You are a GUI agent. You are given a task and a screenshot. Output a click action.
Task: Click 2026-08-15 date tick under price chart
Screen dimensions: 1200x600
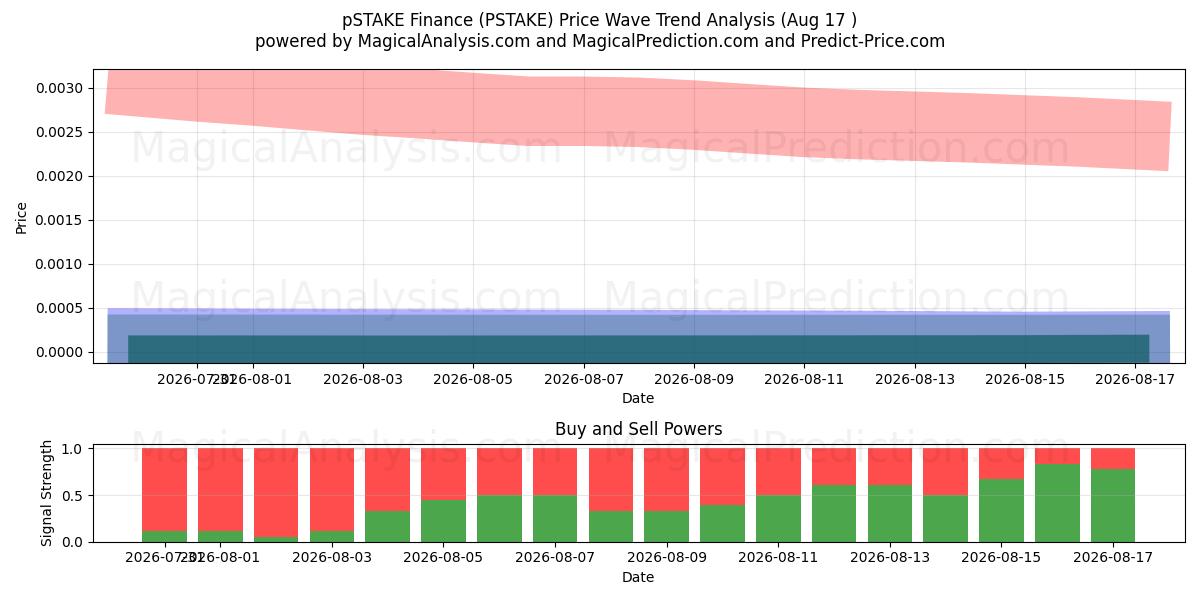click(x=1025, y=379)
